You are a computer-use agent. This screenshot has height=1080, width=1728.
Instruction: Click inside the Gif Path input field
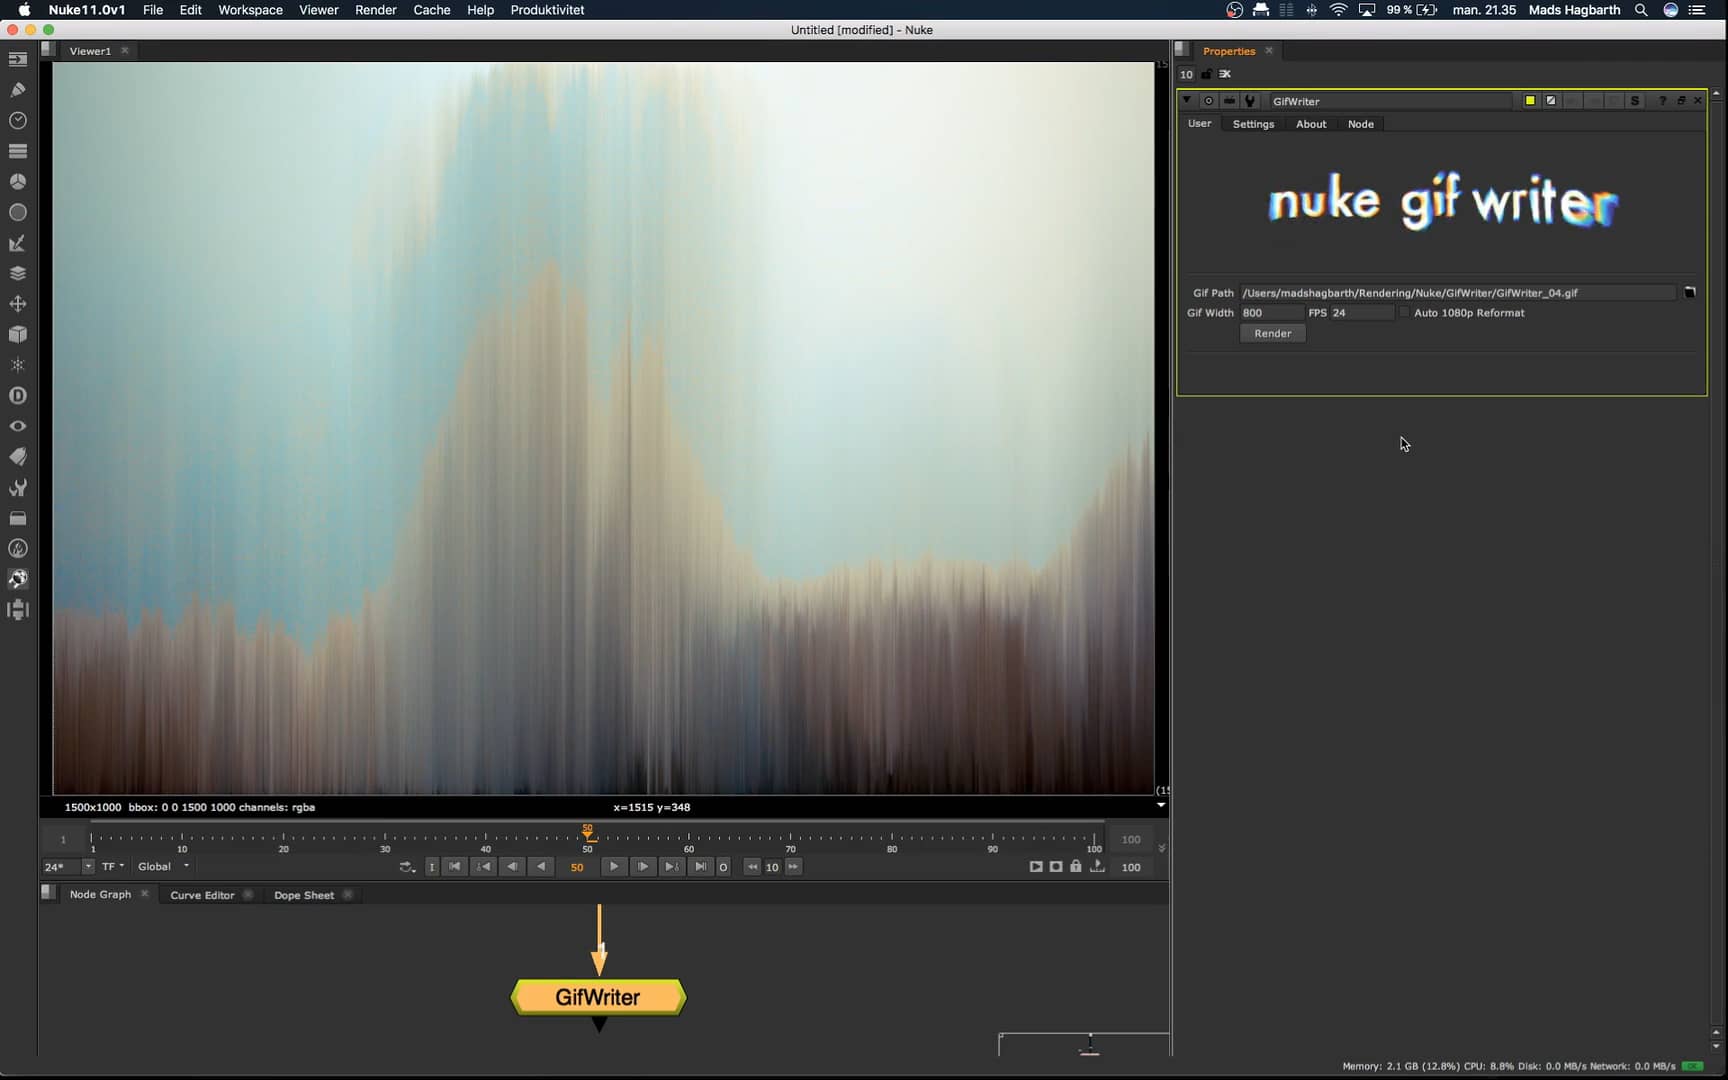click(x=1450, y=292)
